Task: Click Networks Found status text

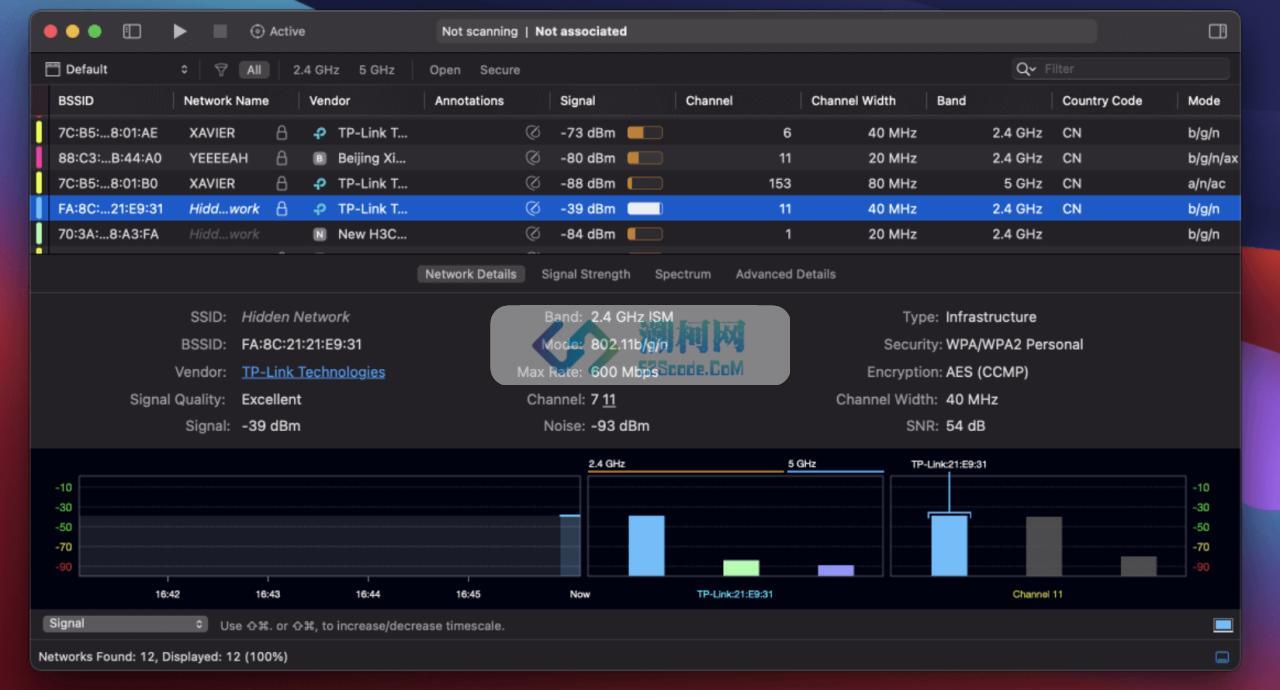Action: click(x=163, y=657)
